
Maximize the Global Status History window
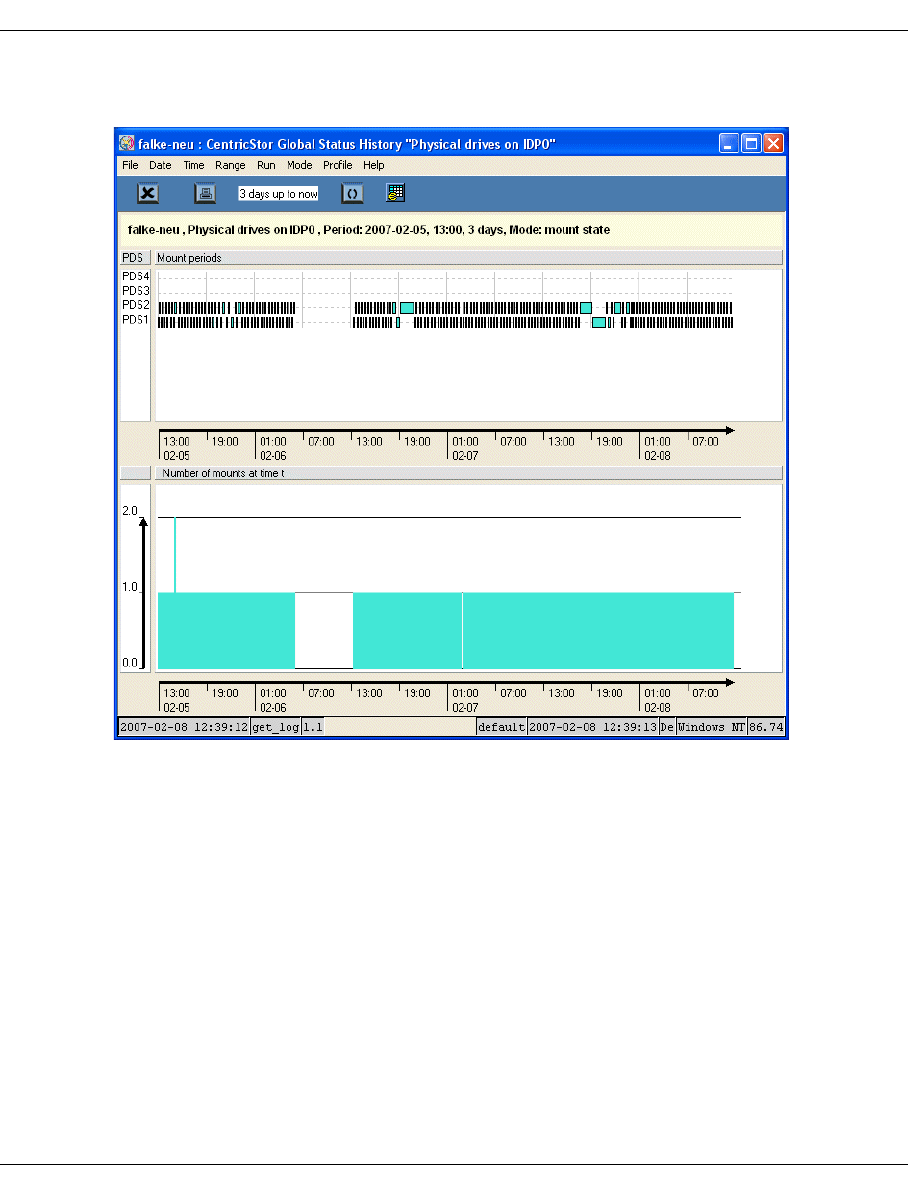752,143
